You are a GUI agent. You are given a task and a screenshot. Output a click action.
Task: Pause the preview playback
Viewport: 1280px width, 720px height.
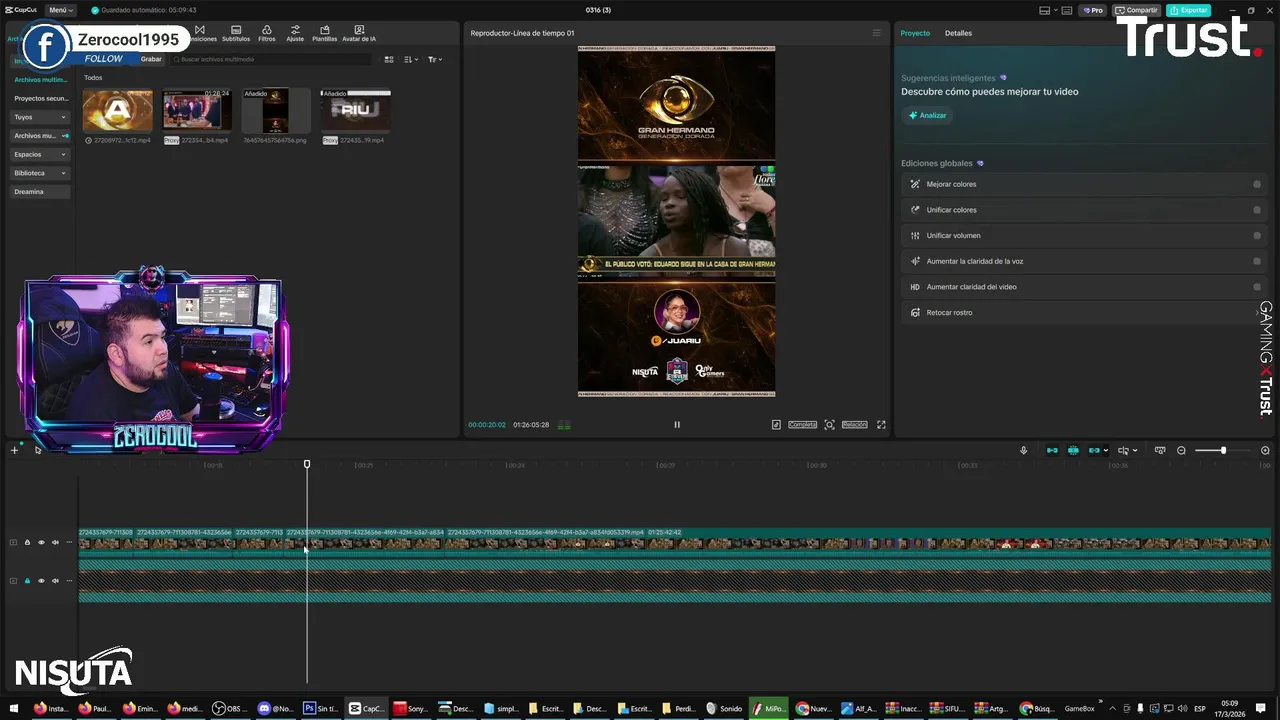677,425
